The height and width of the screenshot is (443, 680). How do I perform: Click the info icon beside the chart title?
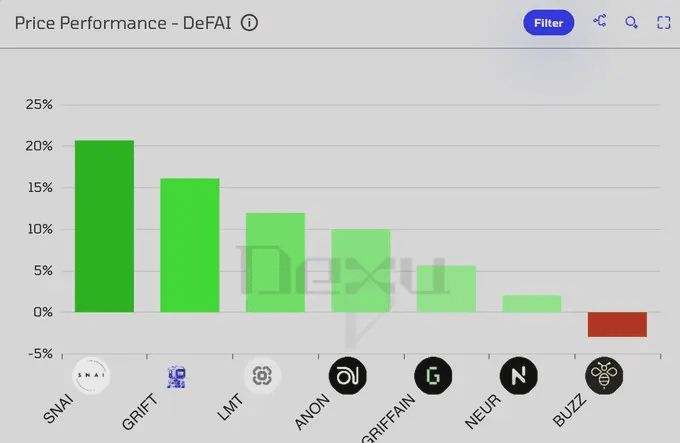coord(249,23)
